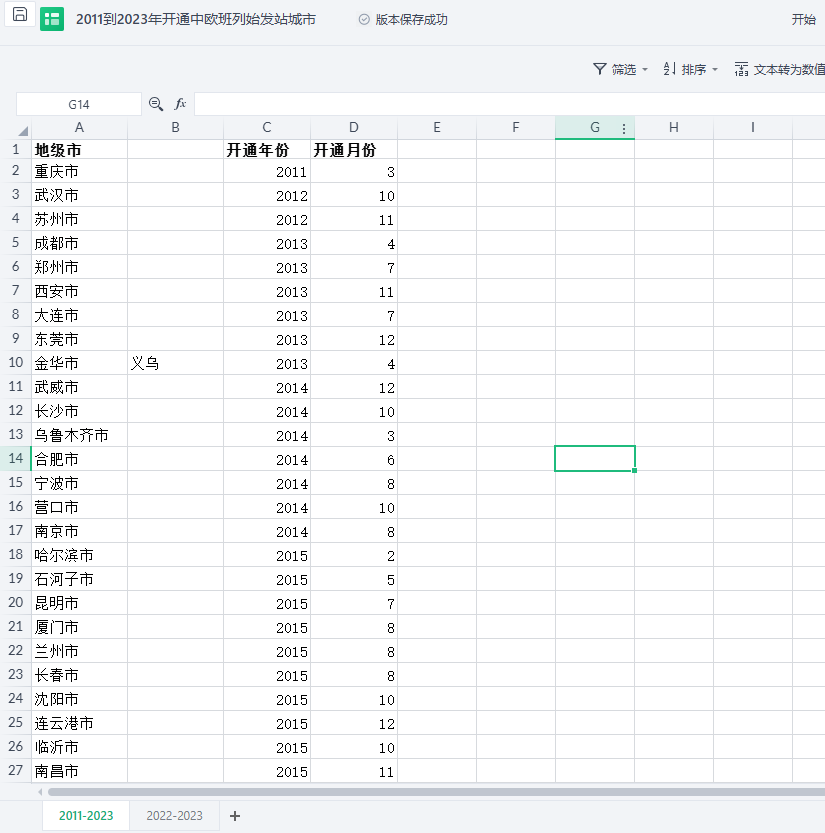Click the cell 武威市
The height and width of the screenshot is (833, 825).
(79, 387)
